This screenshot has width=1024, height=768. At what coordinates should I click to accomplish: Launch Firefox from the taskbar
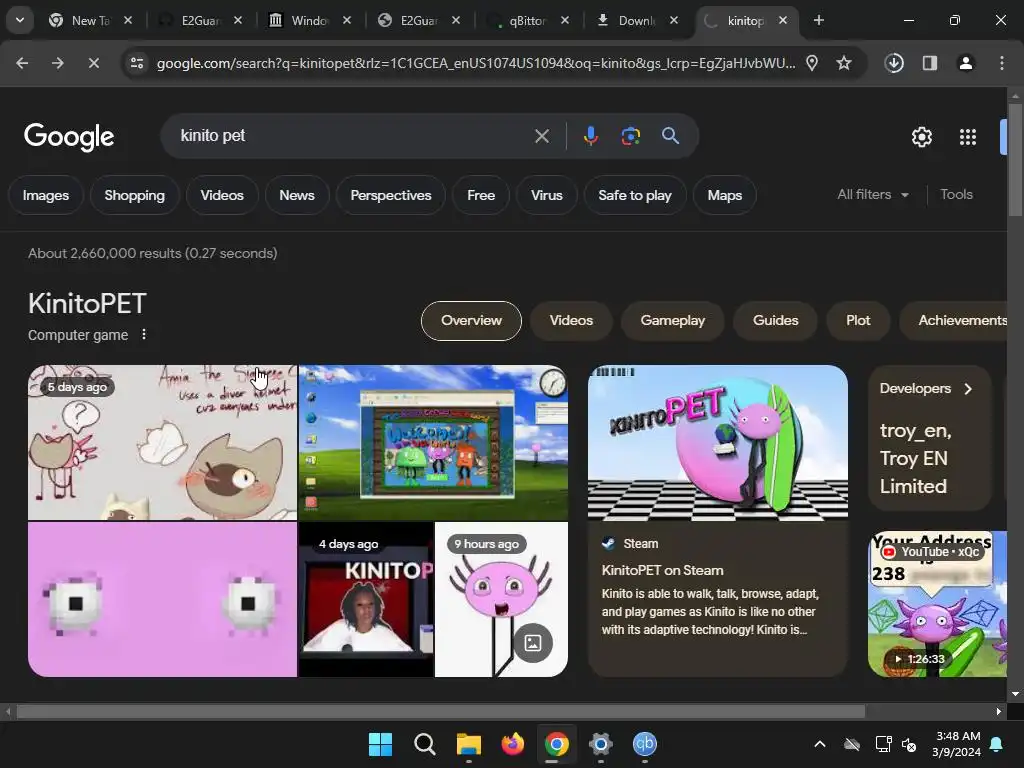point(513,744)
